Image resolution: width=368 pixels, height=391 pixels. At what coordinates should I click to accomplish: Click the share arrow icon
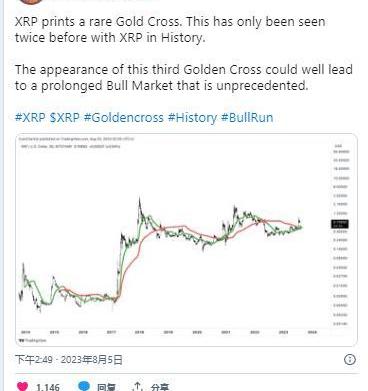137,387
